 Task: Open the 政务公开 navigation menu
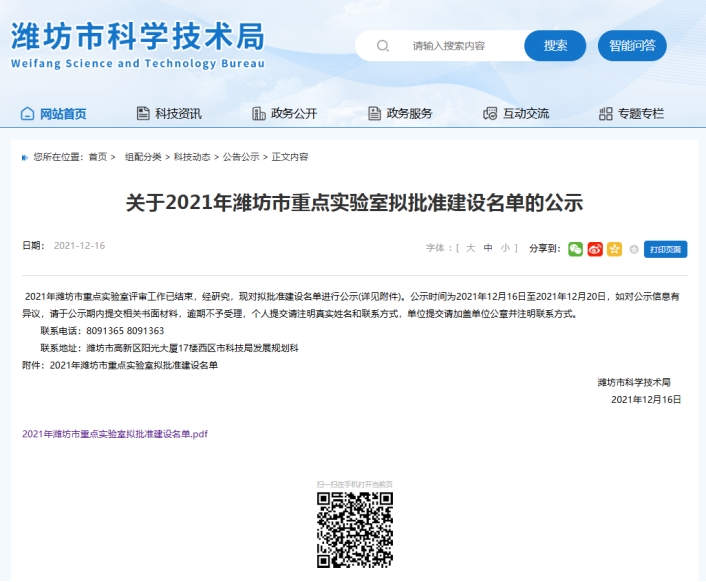(285, 114)
